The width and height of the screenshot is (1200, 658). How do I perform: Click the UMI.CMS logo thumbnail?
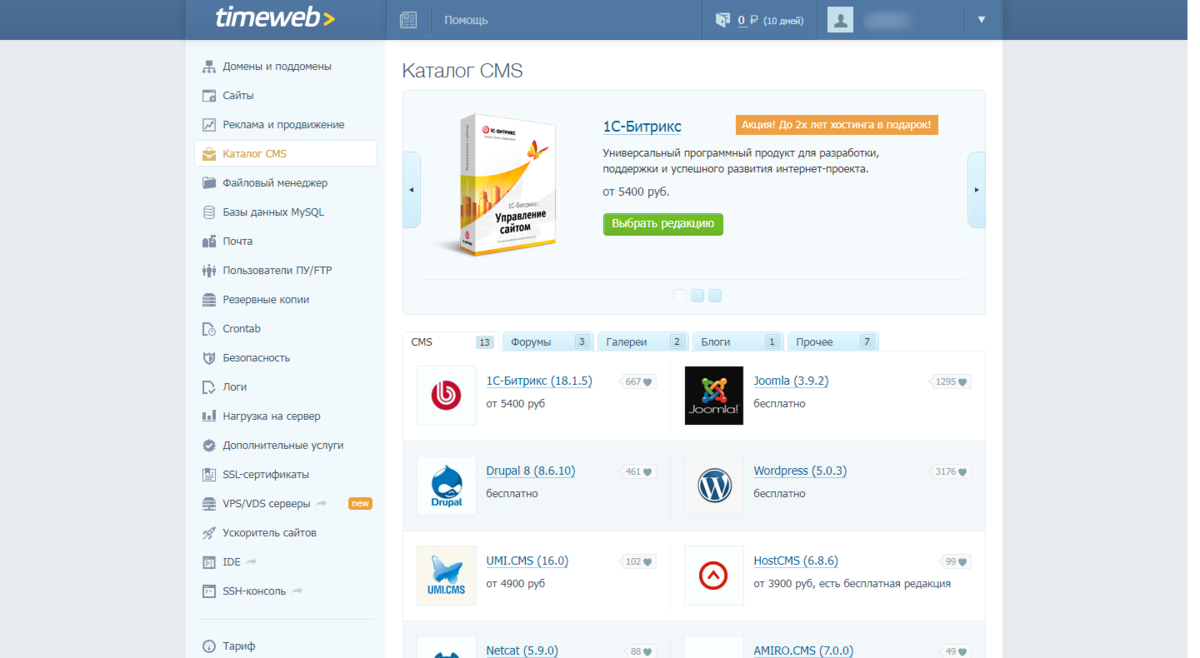tap(446, 576)
